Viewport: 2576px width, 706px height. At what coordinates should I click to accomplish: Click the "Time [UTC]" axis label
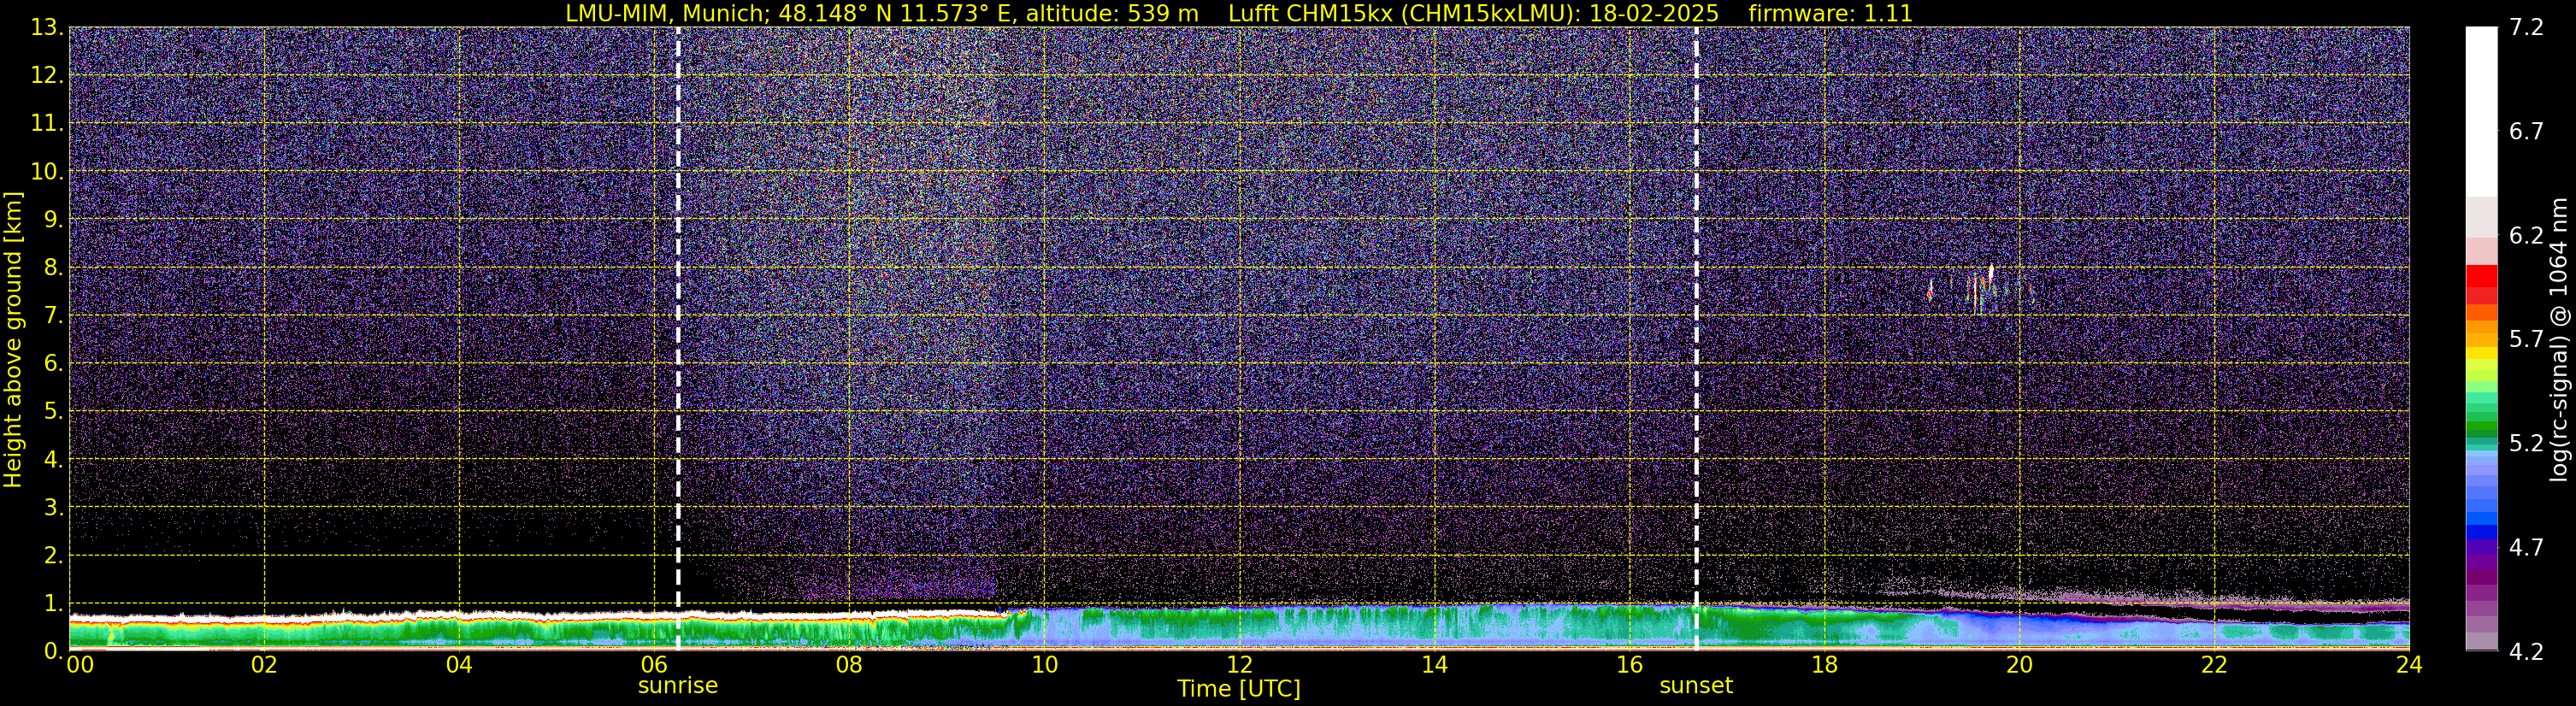(x=1239, y=688)
